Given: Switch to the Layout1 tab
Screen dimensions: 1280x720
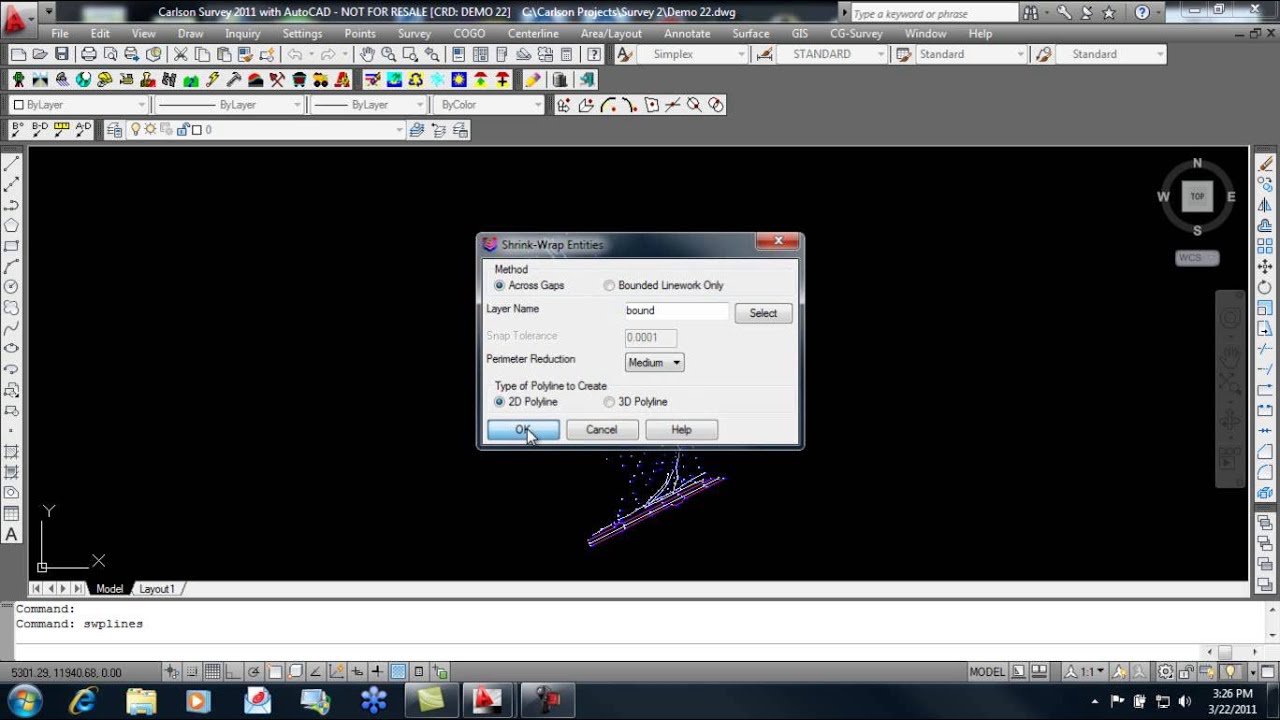Looking at the screenshot, I should tap(156, 589).
